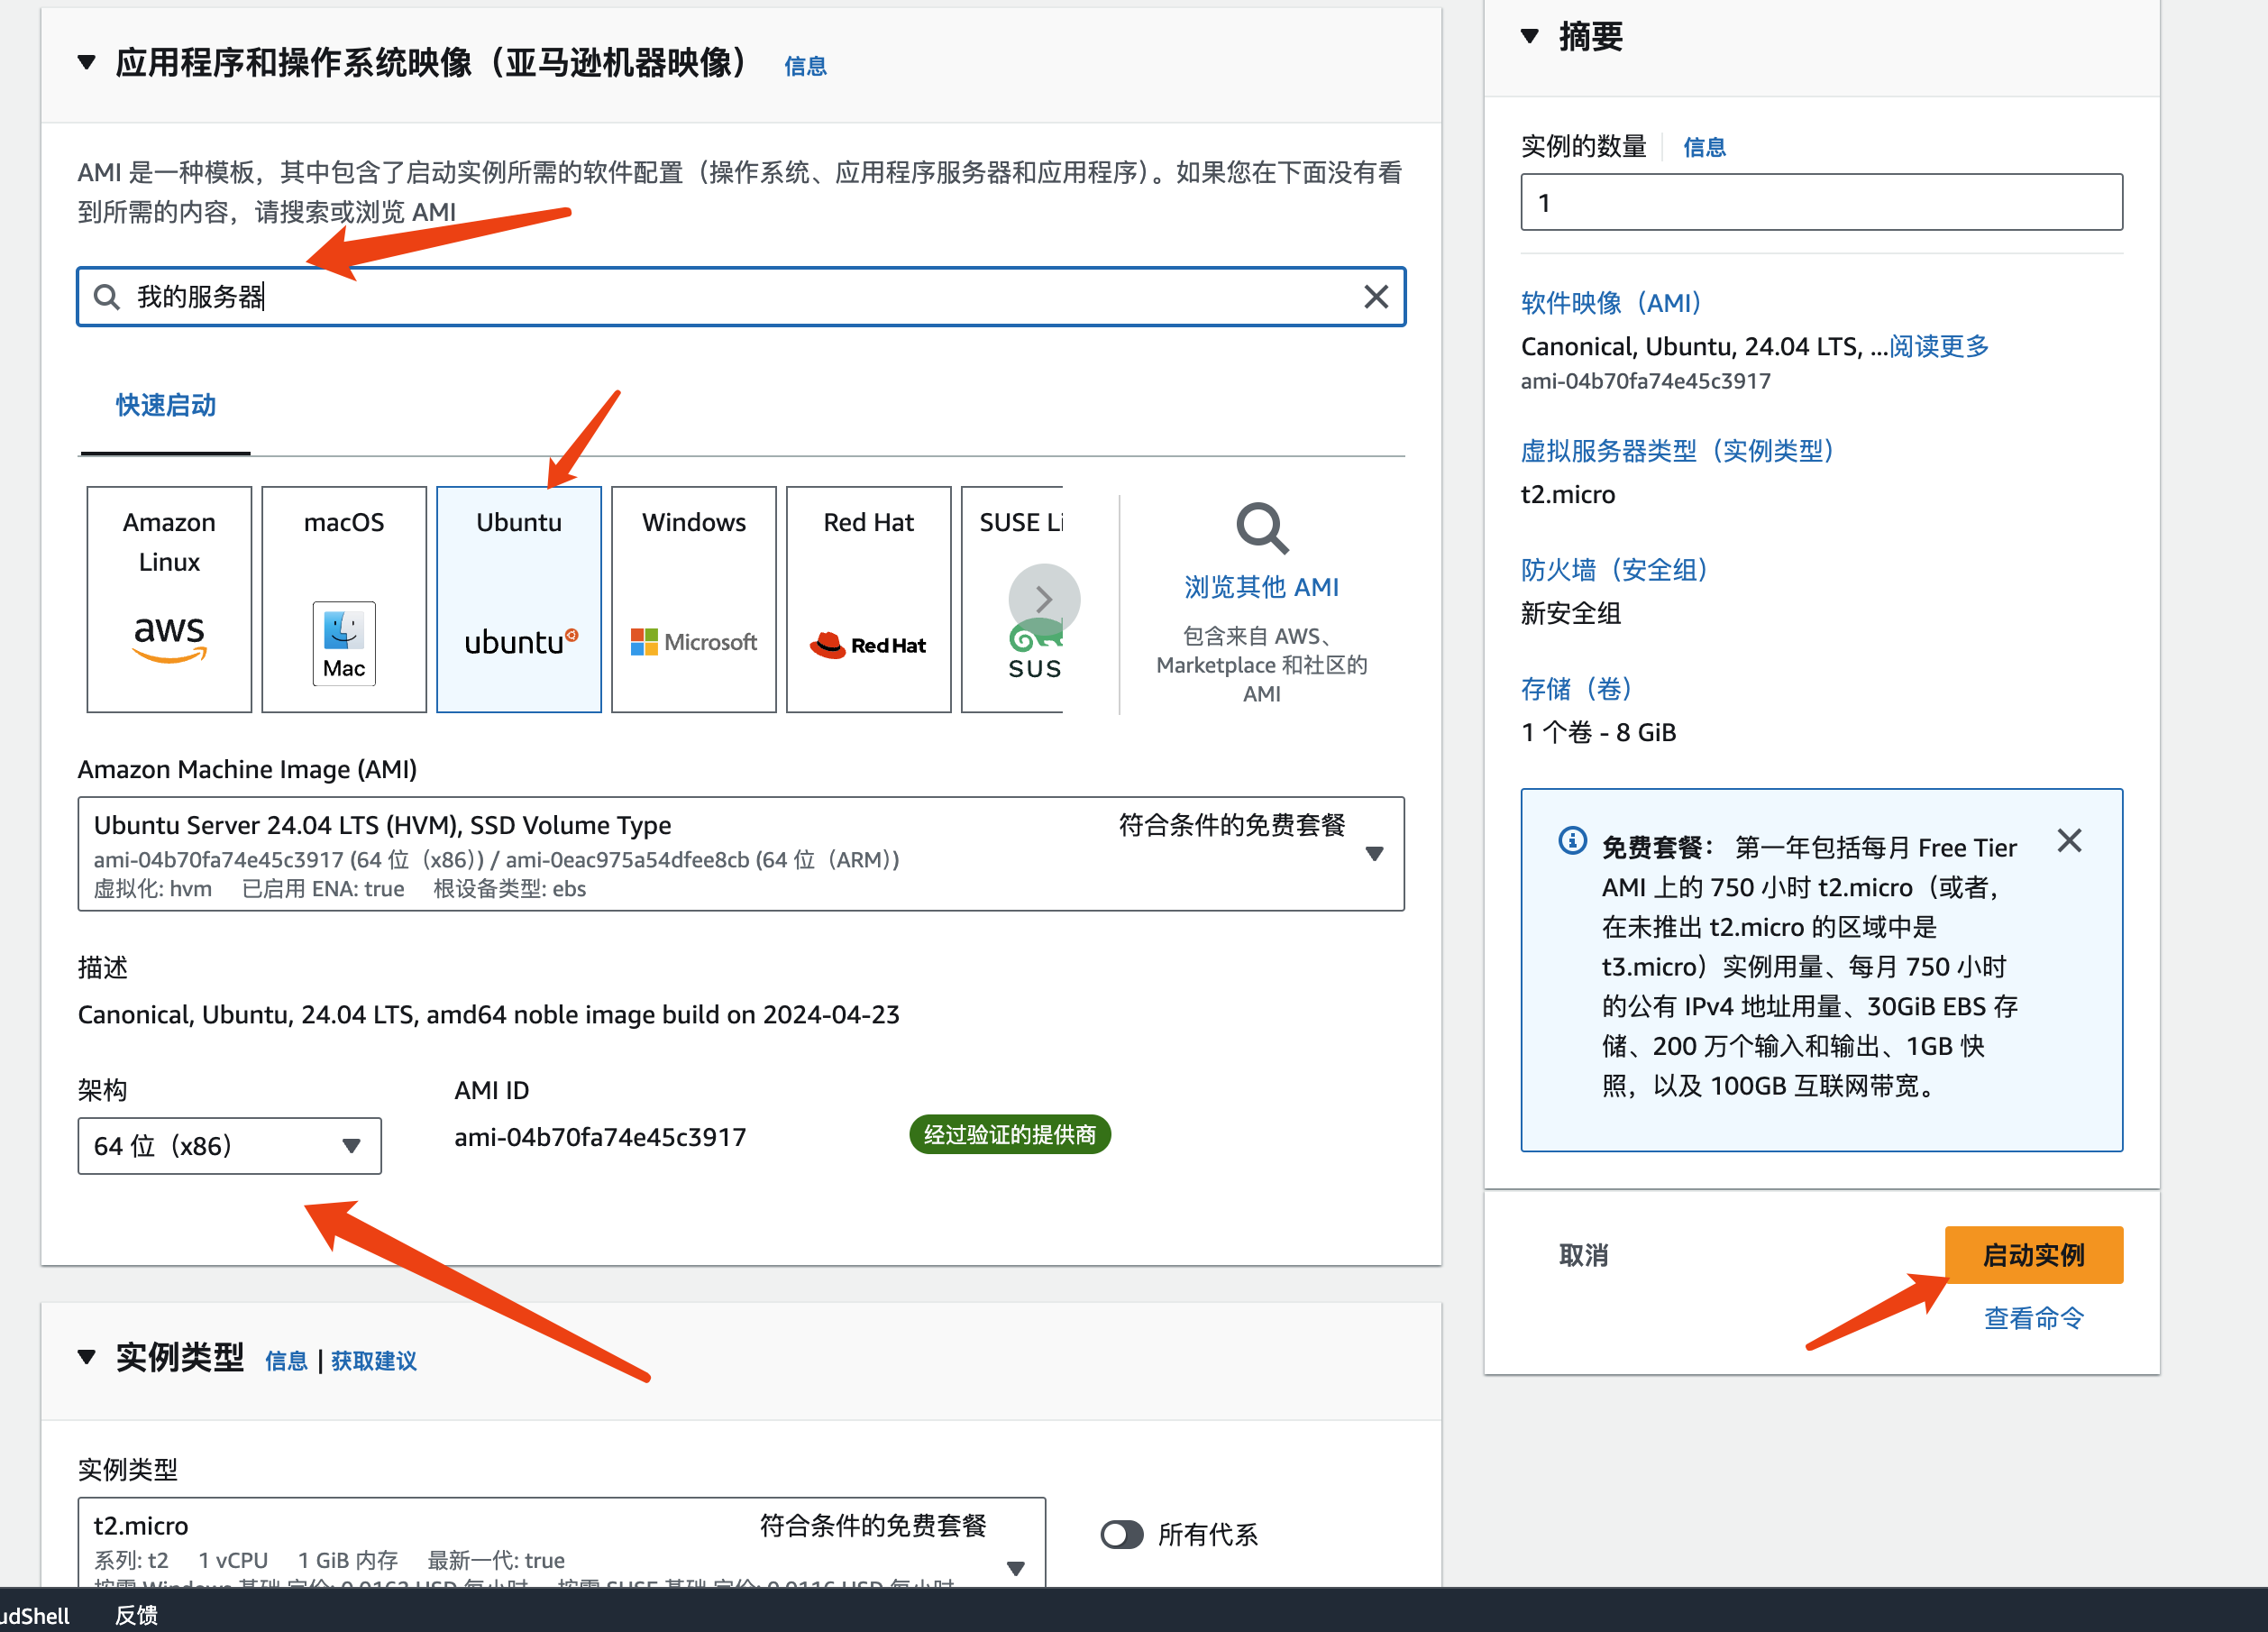2268x1632 pixels.
Task: Collapse the 实例类型 section
Action: click(x=87, y=1357)
